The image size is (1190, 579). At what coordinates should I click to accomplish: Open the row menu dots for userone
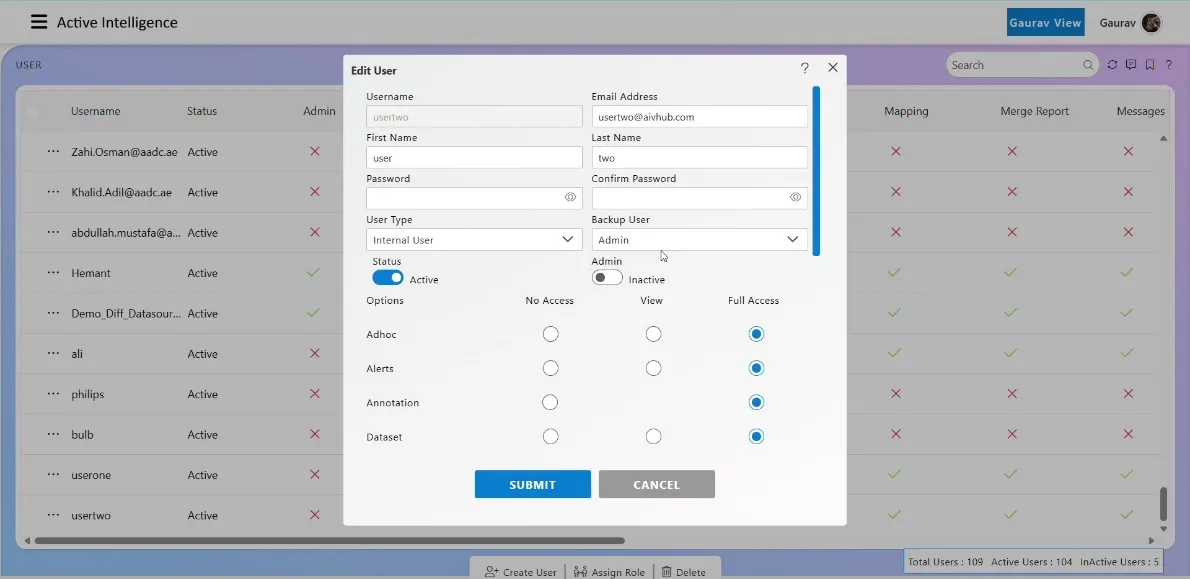(53, 474)
